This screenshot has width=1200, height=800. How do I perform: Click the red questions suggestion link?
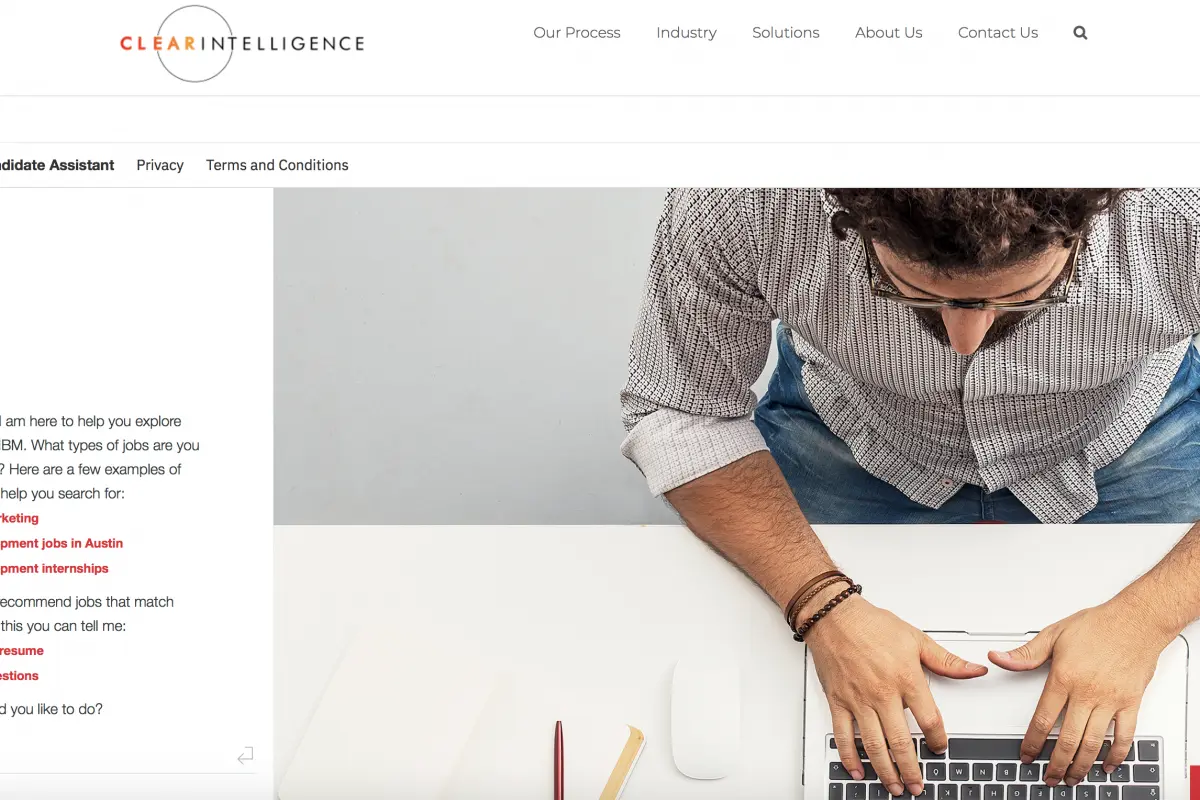(x=19, y=675)
